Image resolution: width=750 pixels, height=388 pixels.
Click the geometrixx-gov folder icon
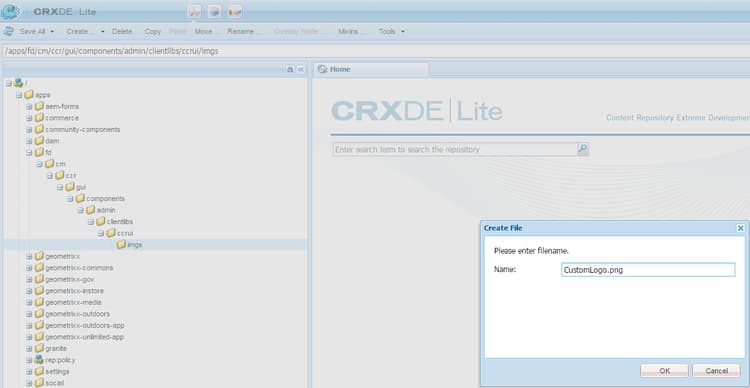point(39,279)
